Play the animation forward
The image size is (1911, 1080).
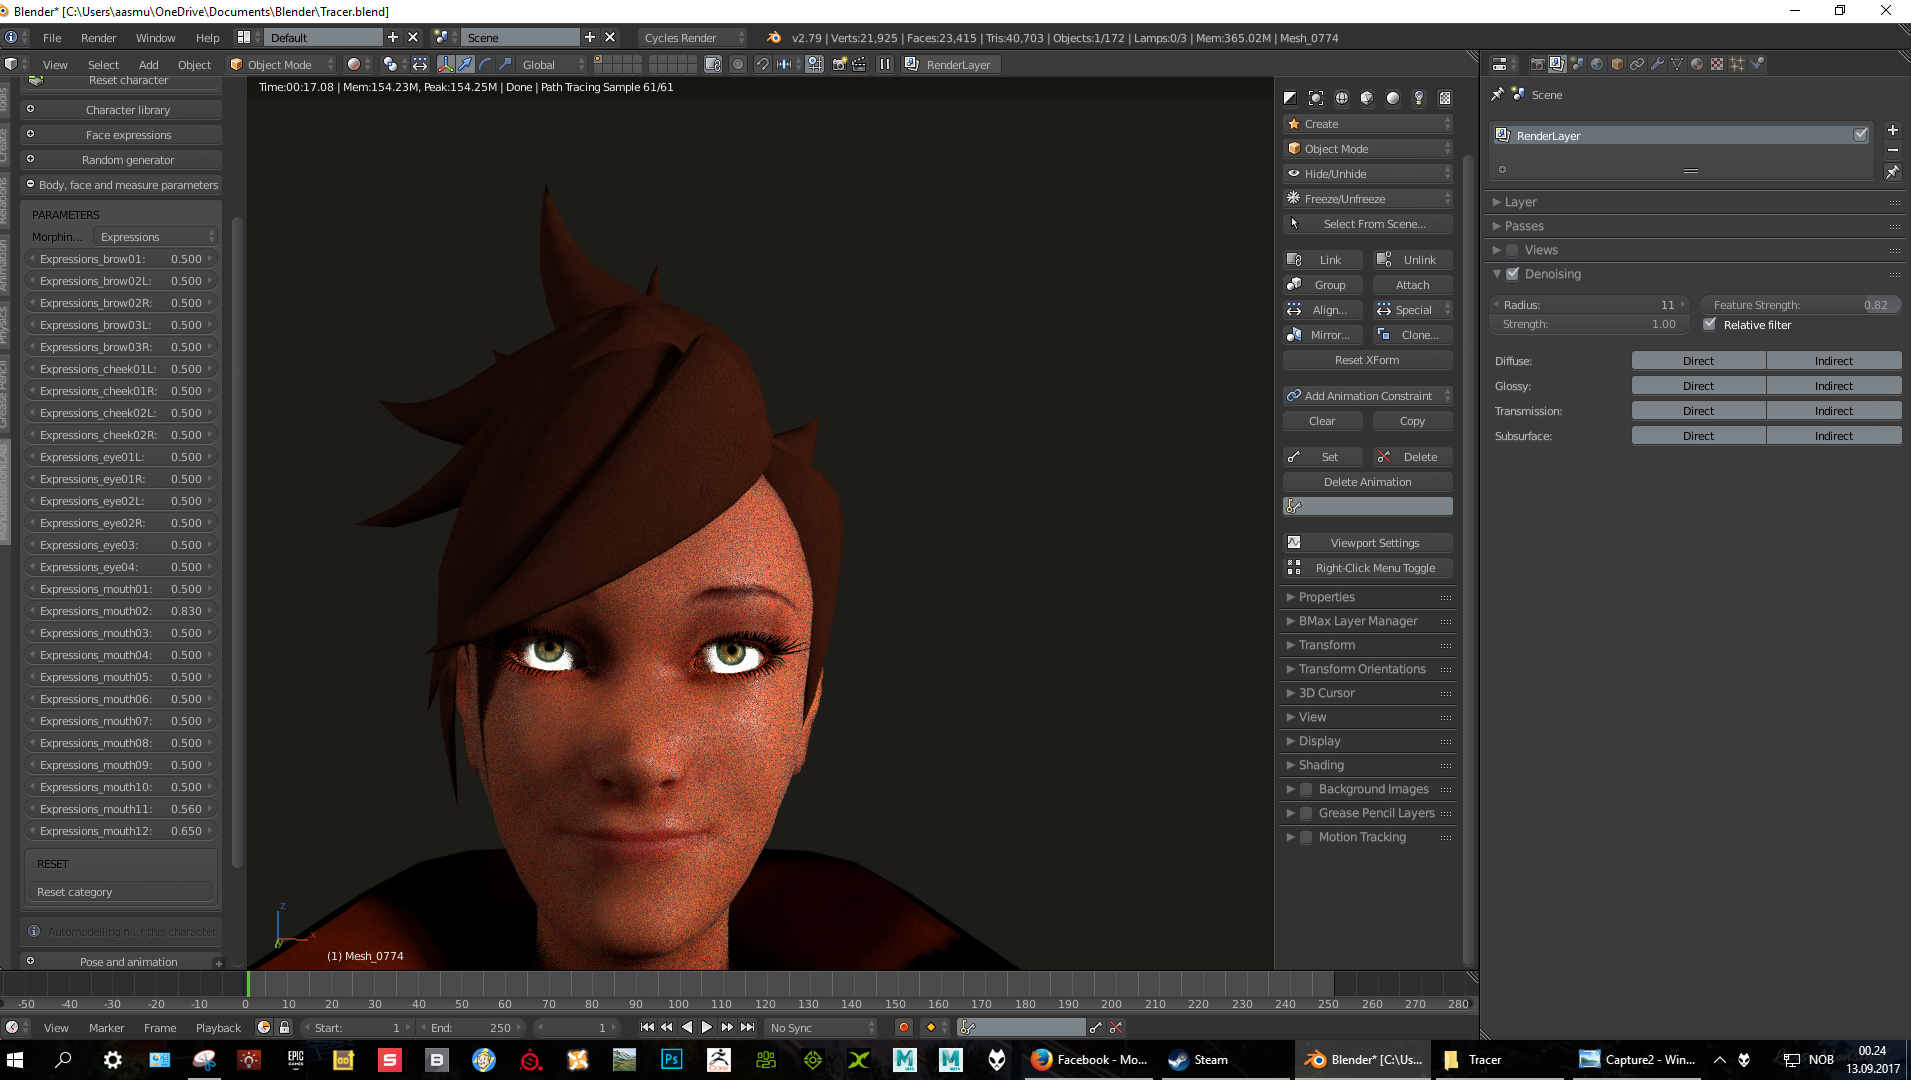tap(707, 1027)
